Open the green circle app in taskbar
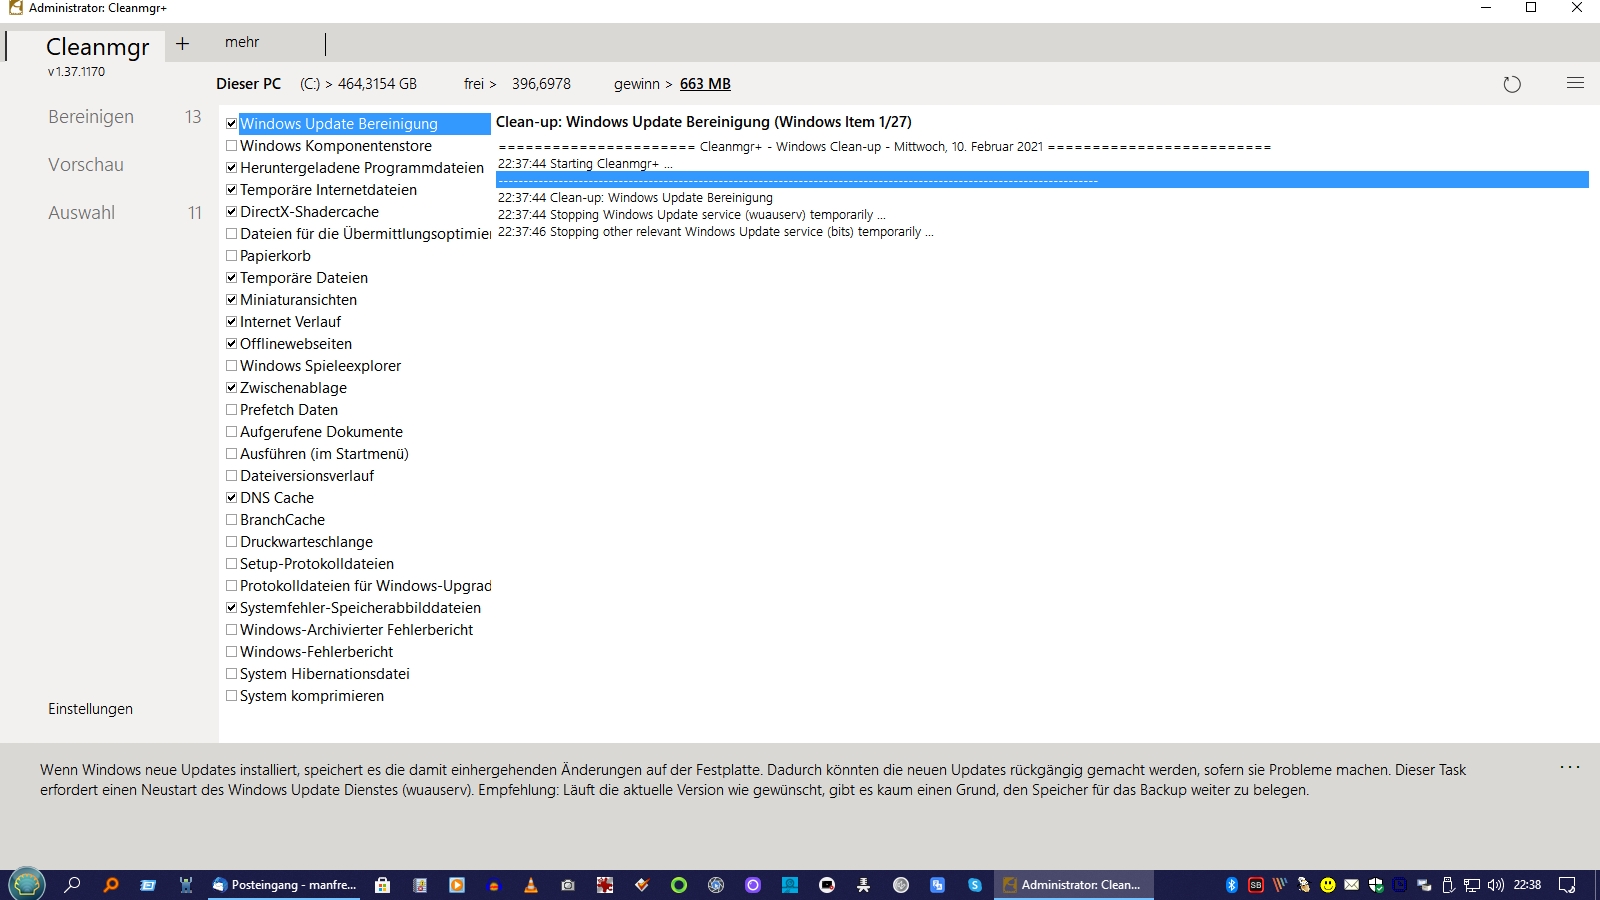 click(679, 885)
